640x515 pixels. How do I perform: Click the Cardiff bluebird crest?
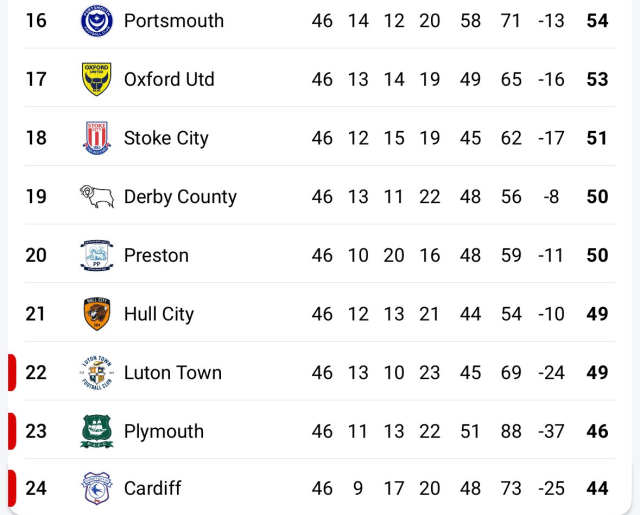click(97, 489)
